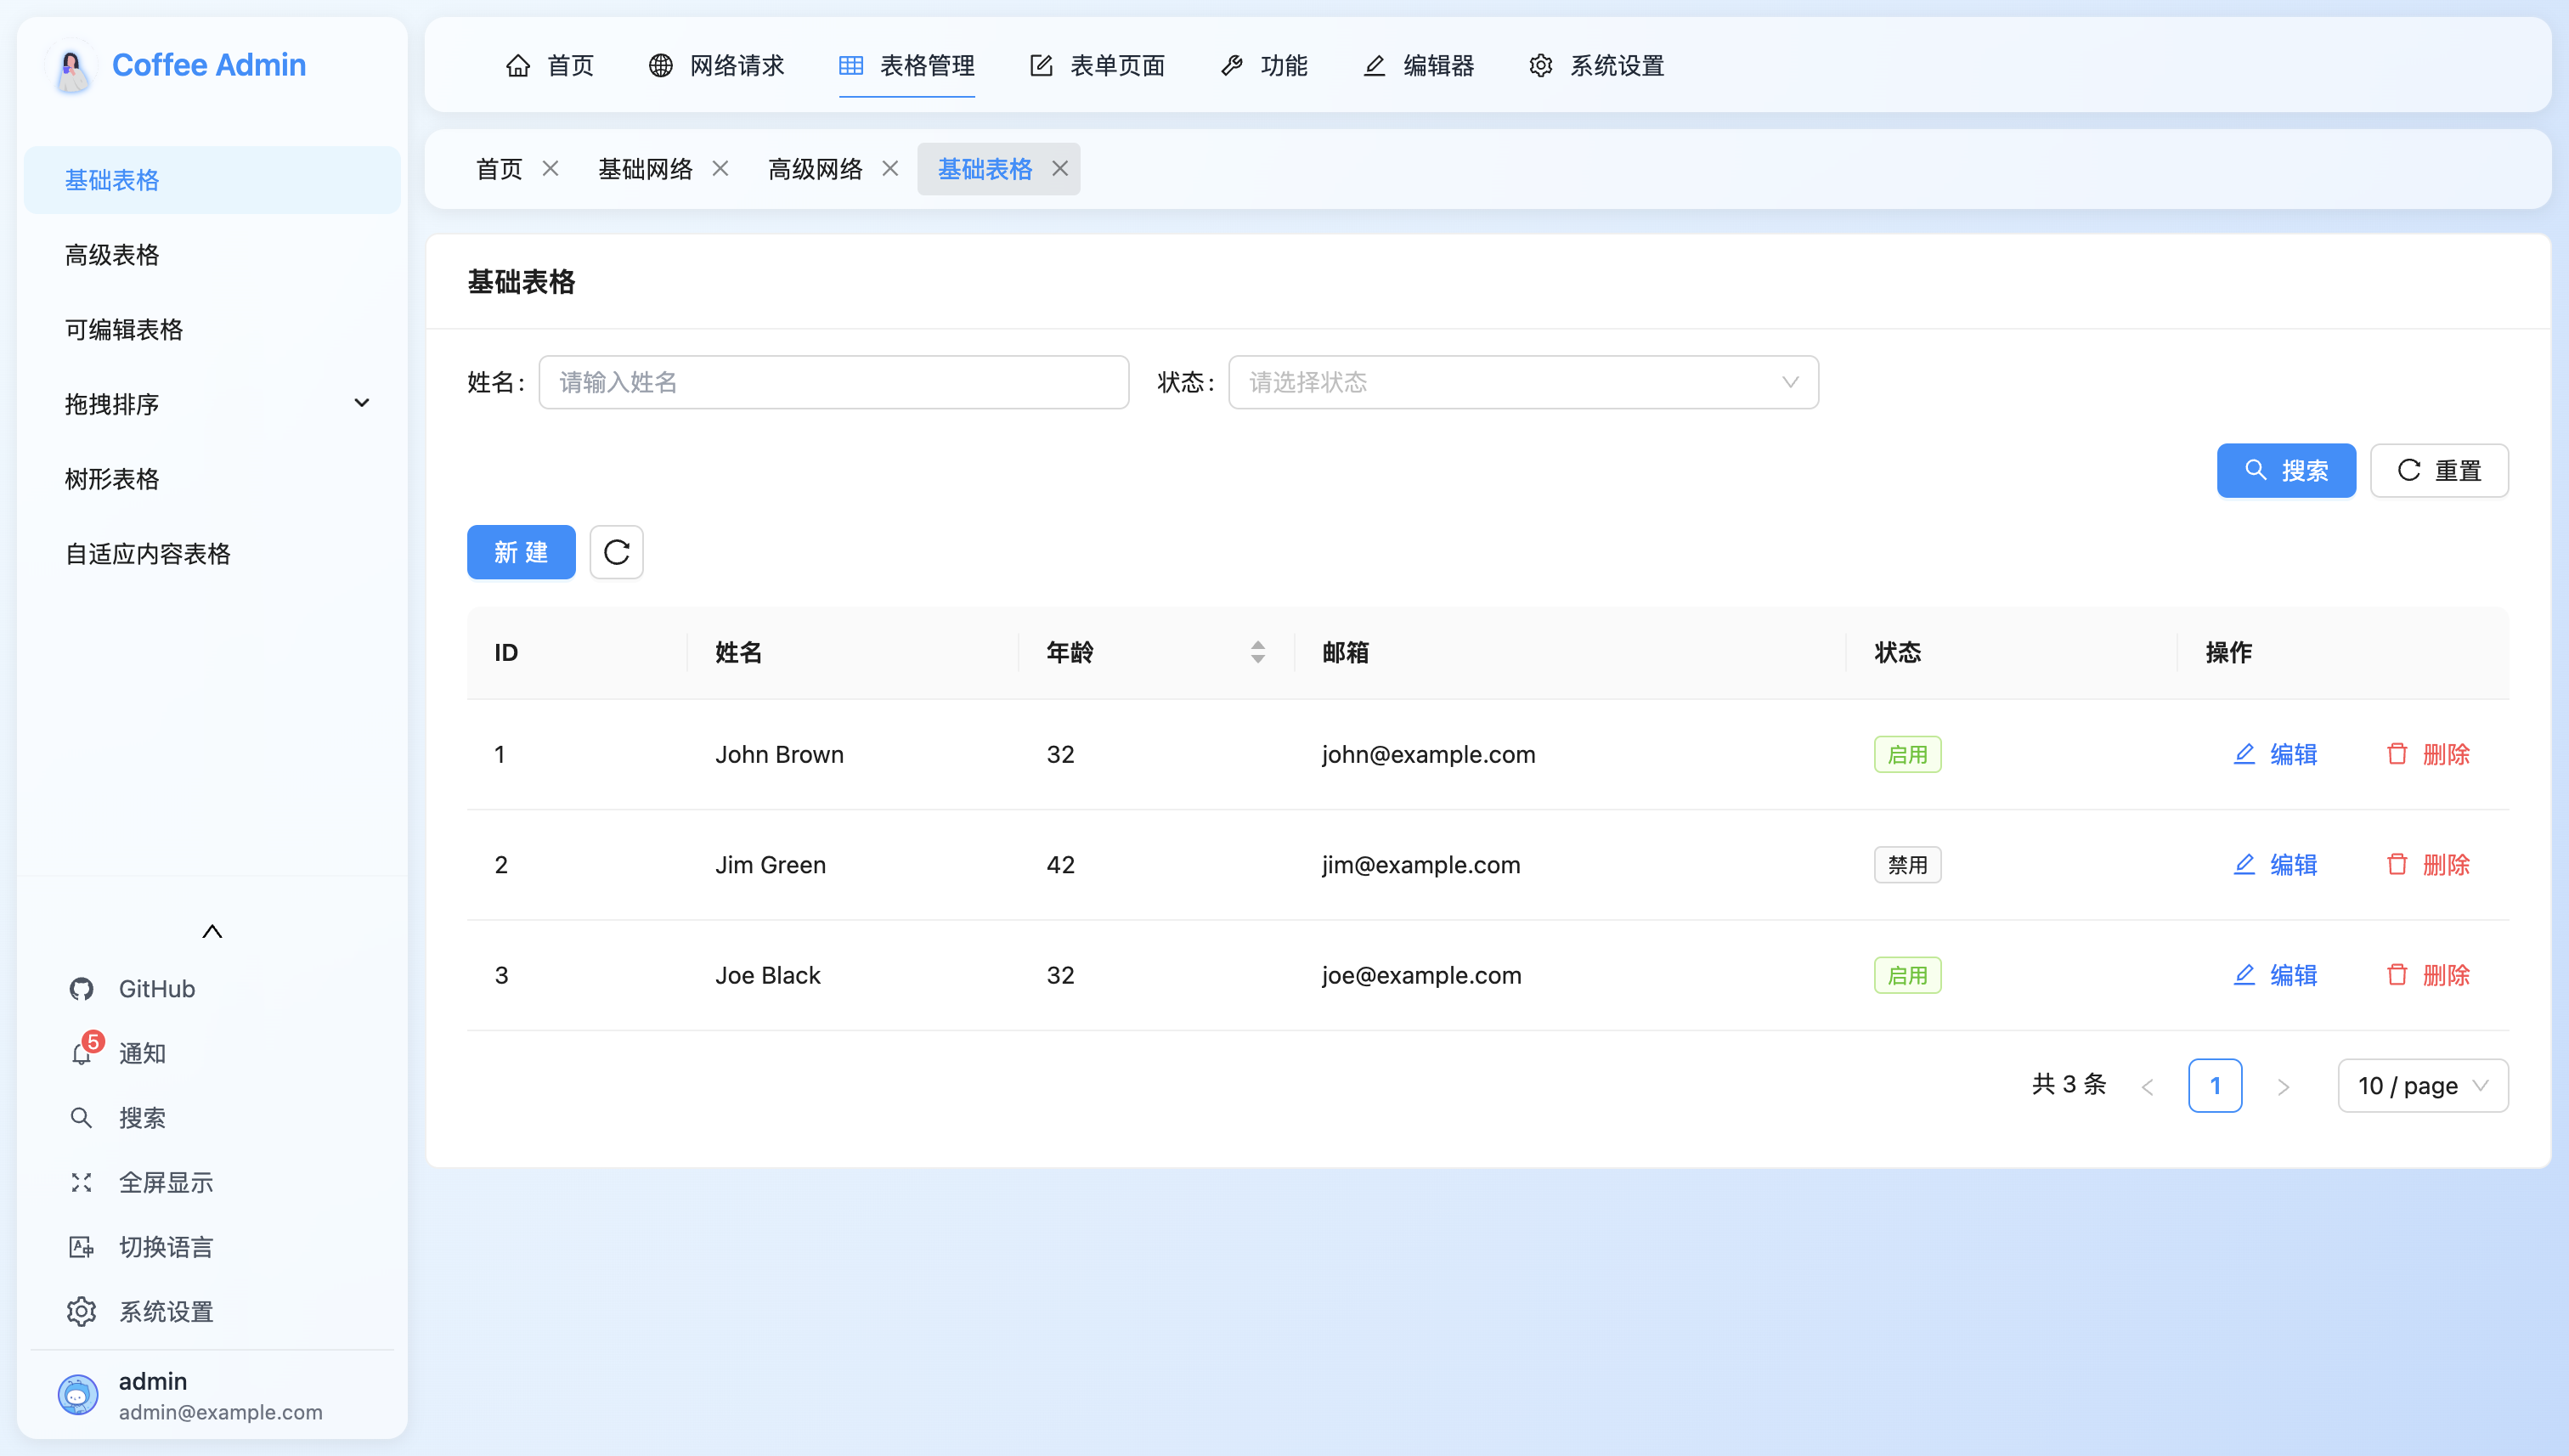The width and height of the screenshot is (2569, 1456).
Task: Click the fullscreen 全屏显示 icon
Action: [81, 1182]
